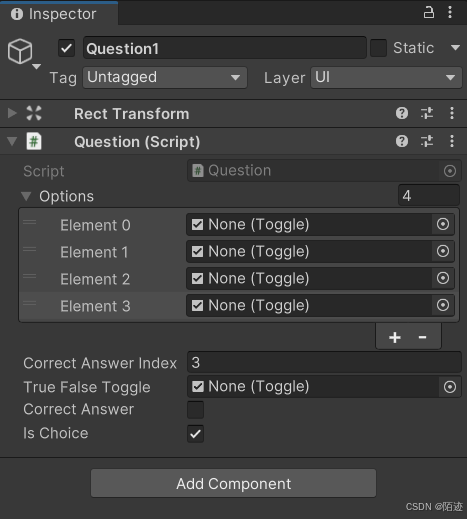Viewport: 467px width, 519px height.
Task: Open the Tag dropdown showing Untagged
Action: [165, 78]
